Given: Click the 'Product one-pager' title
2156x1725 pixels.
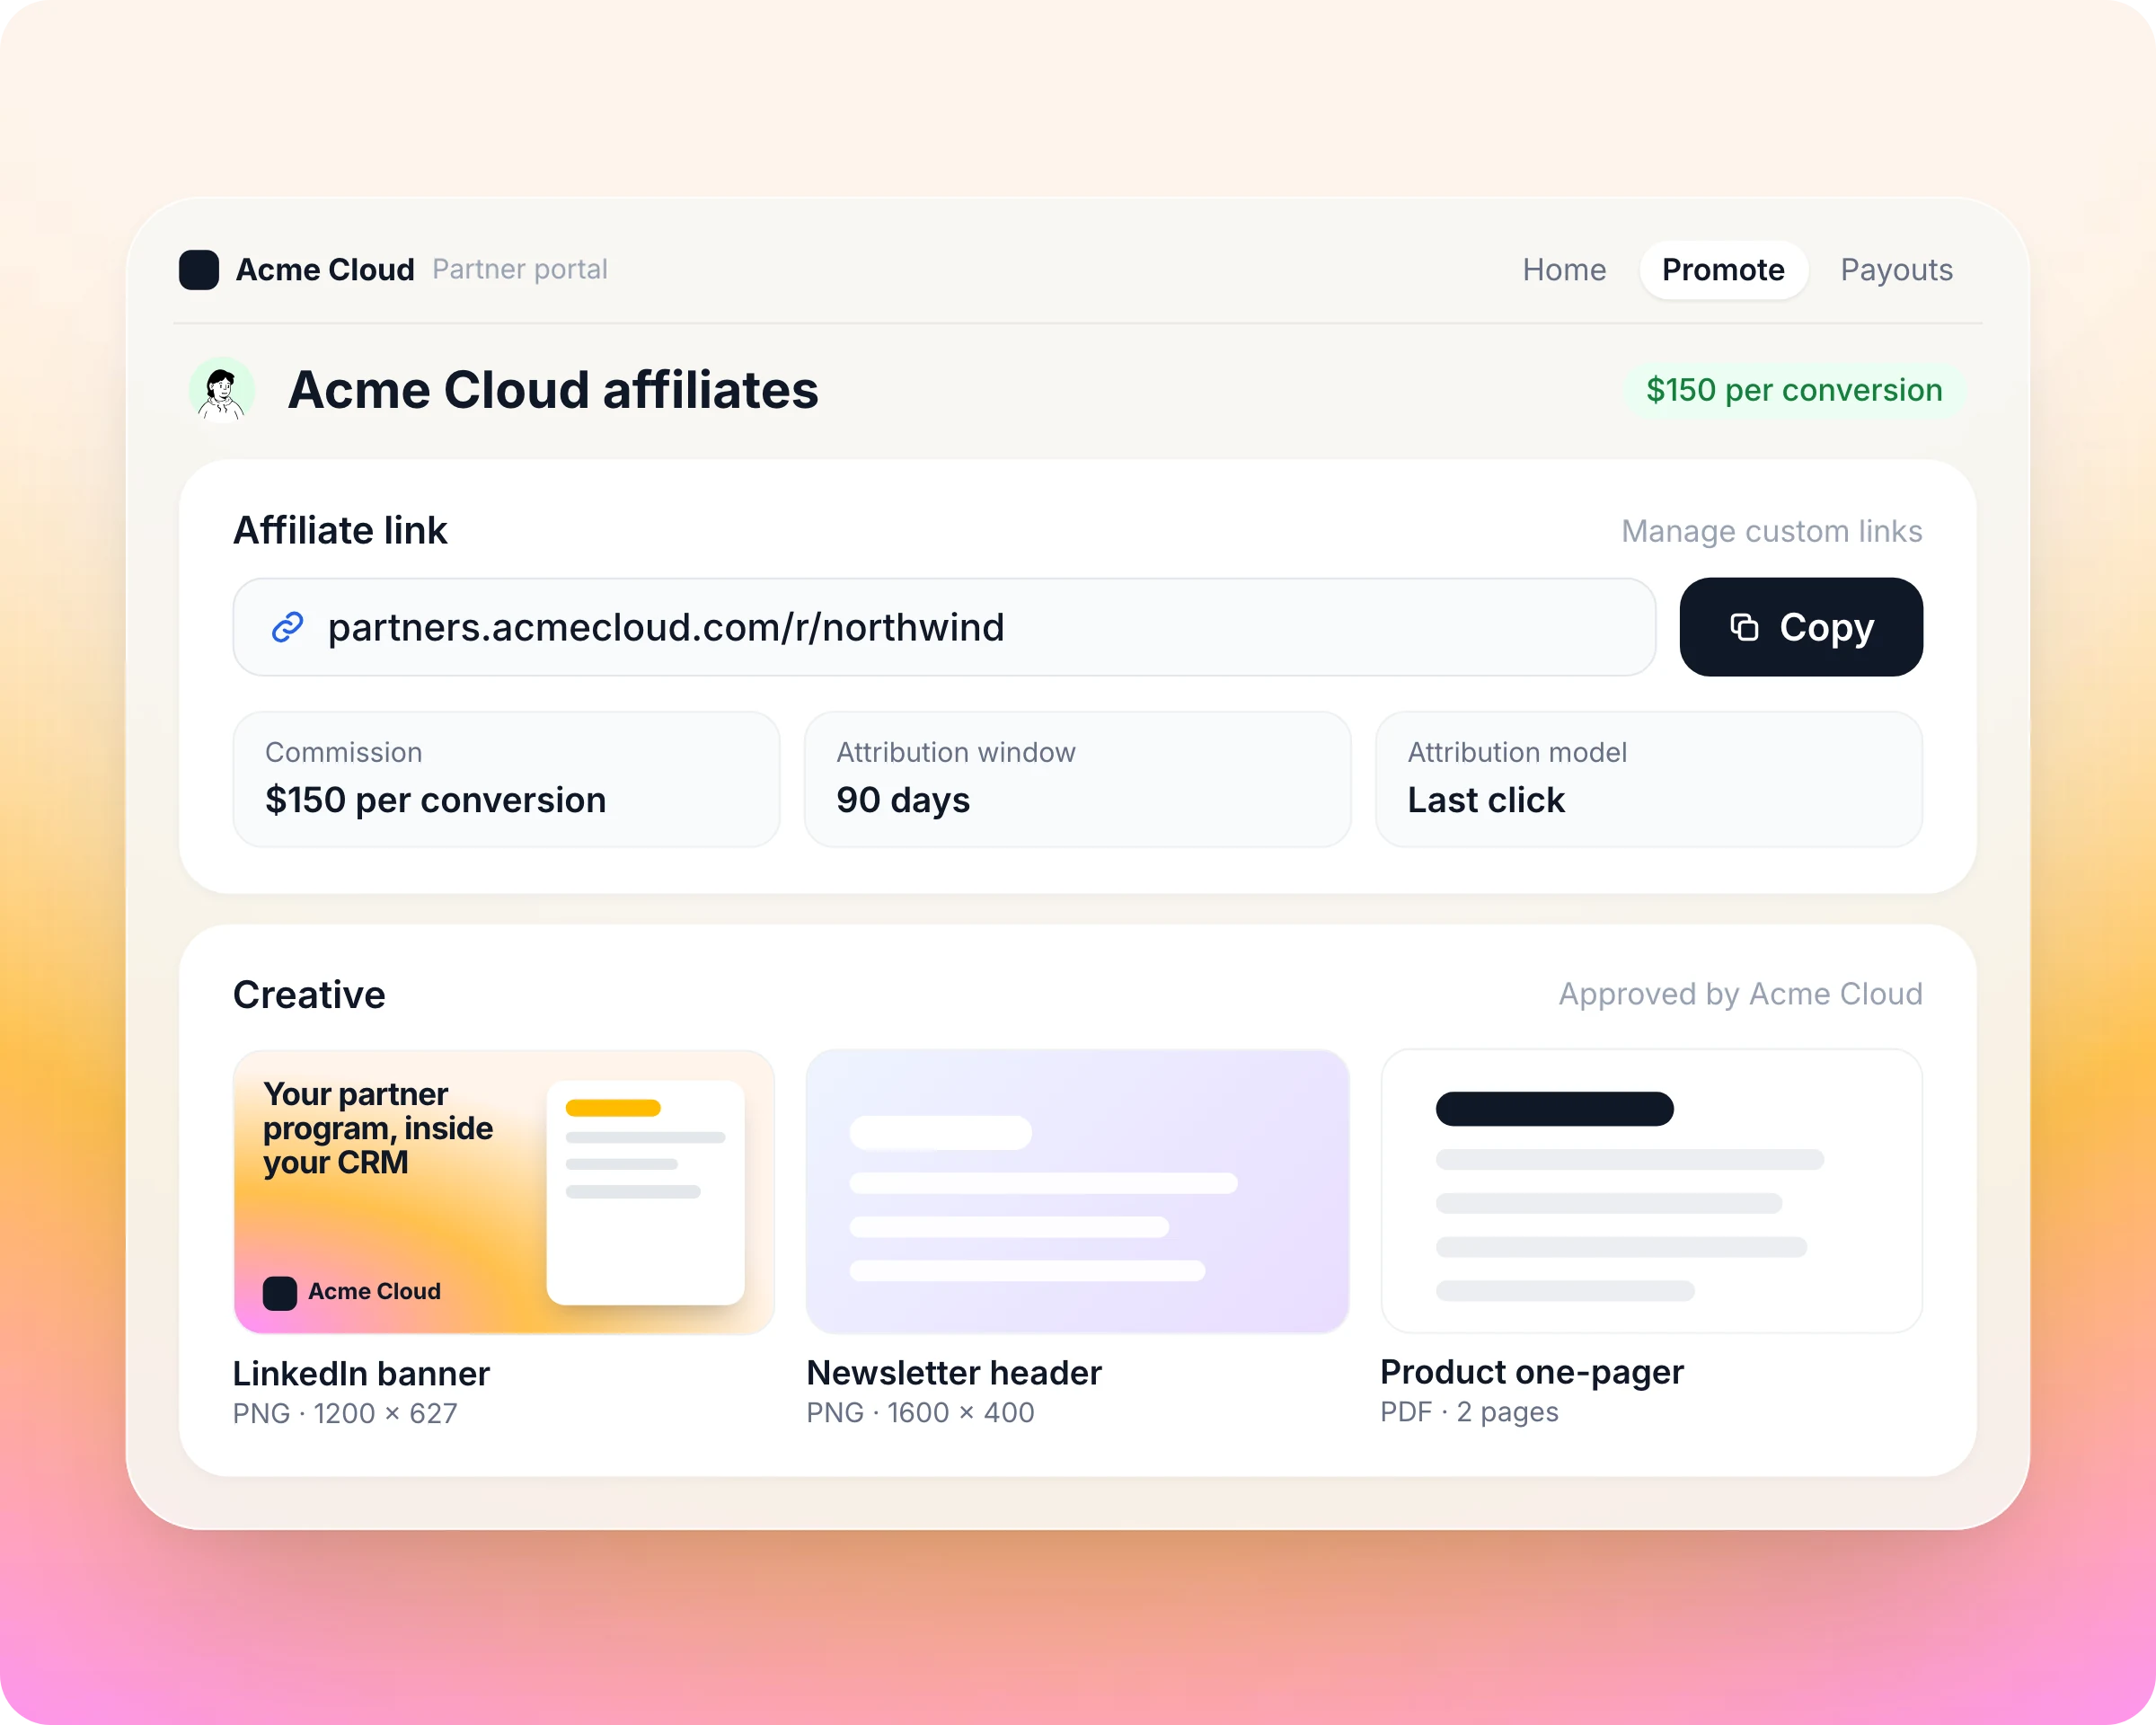Looking at the screenshot, I should click(1532, 1373).
